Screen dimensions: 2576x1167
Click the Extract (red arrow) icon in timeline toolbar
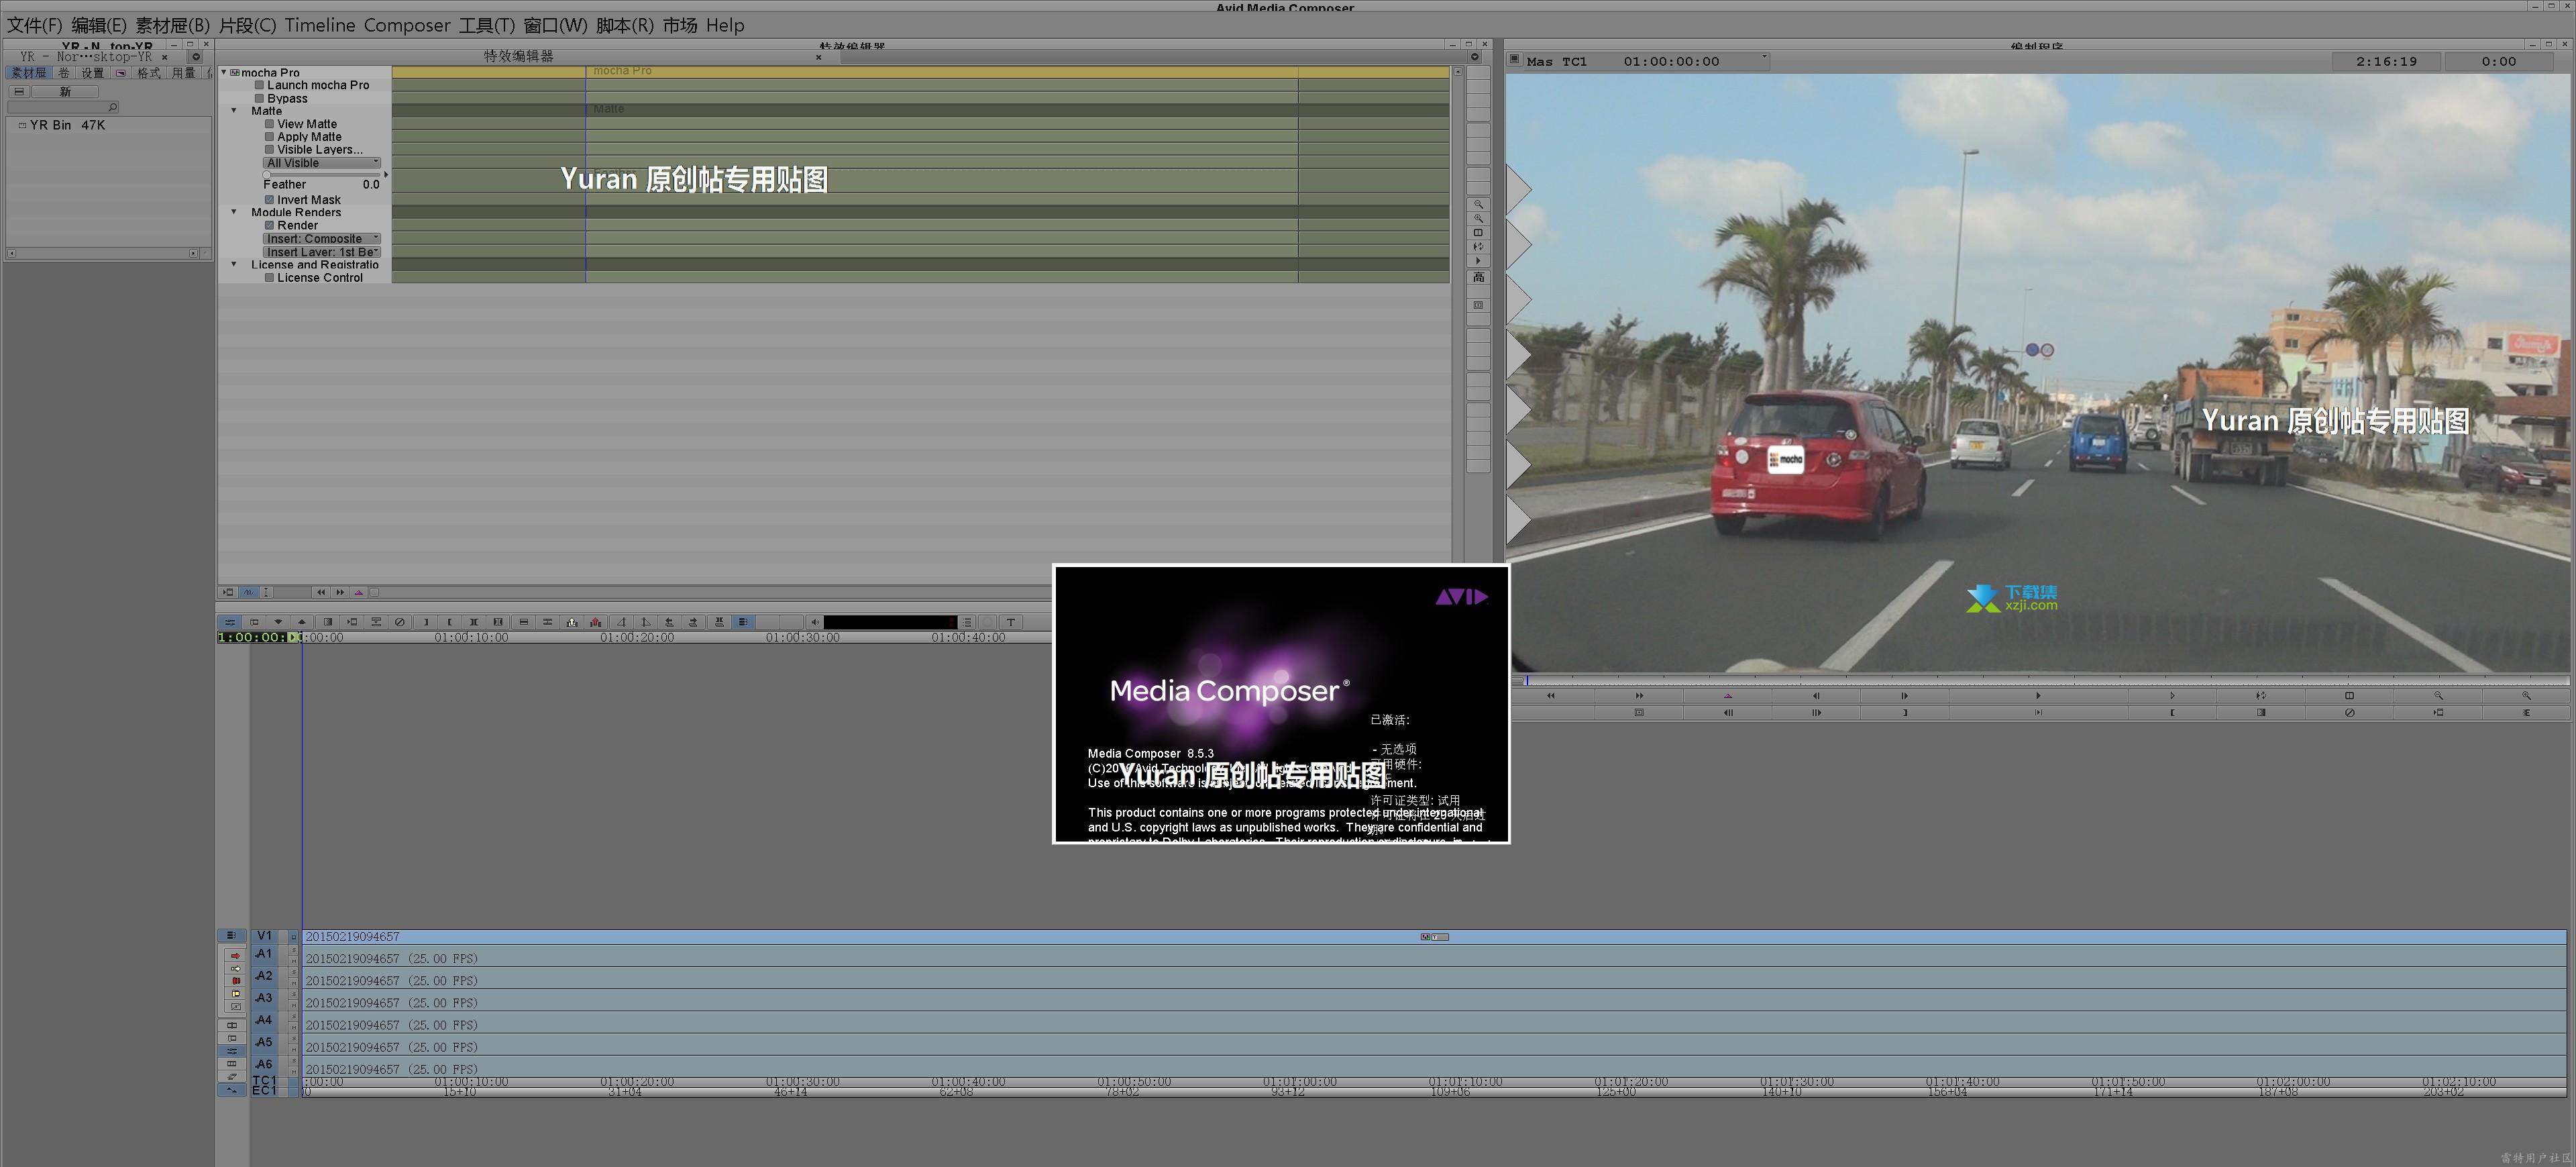pyautogui.click(x=596, y=622)
